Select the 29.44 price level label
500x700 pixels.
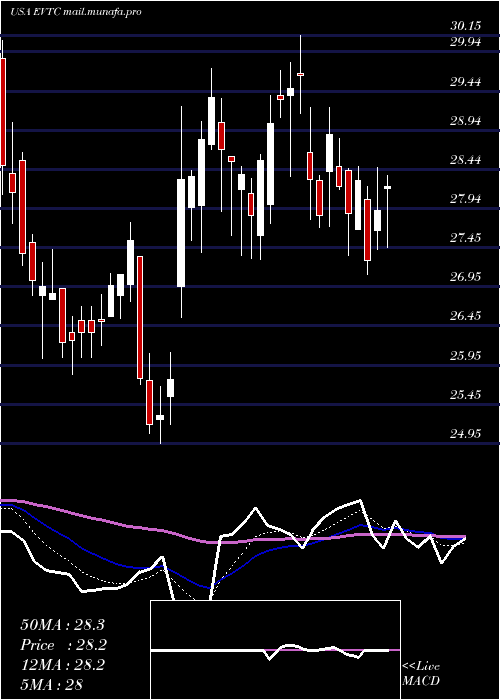coord(466,82)
